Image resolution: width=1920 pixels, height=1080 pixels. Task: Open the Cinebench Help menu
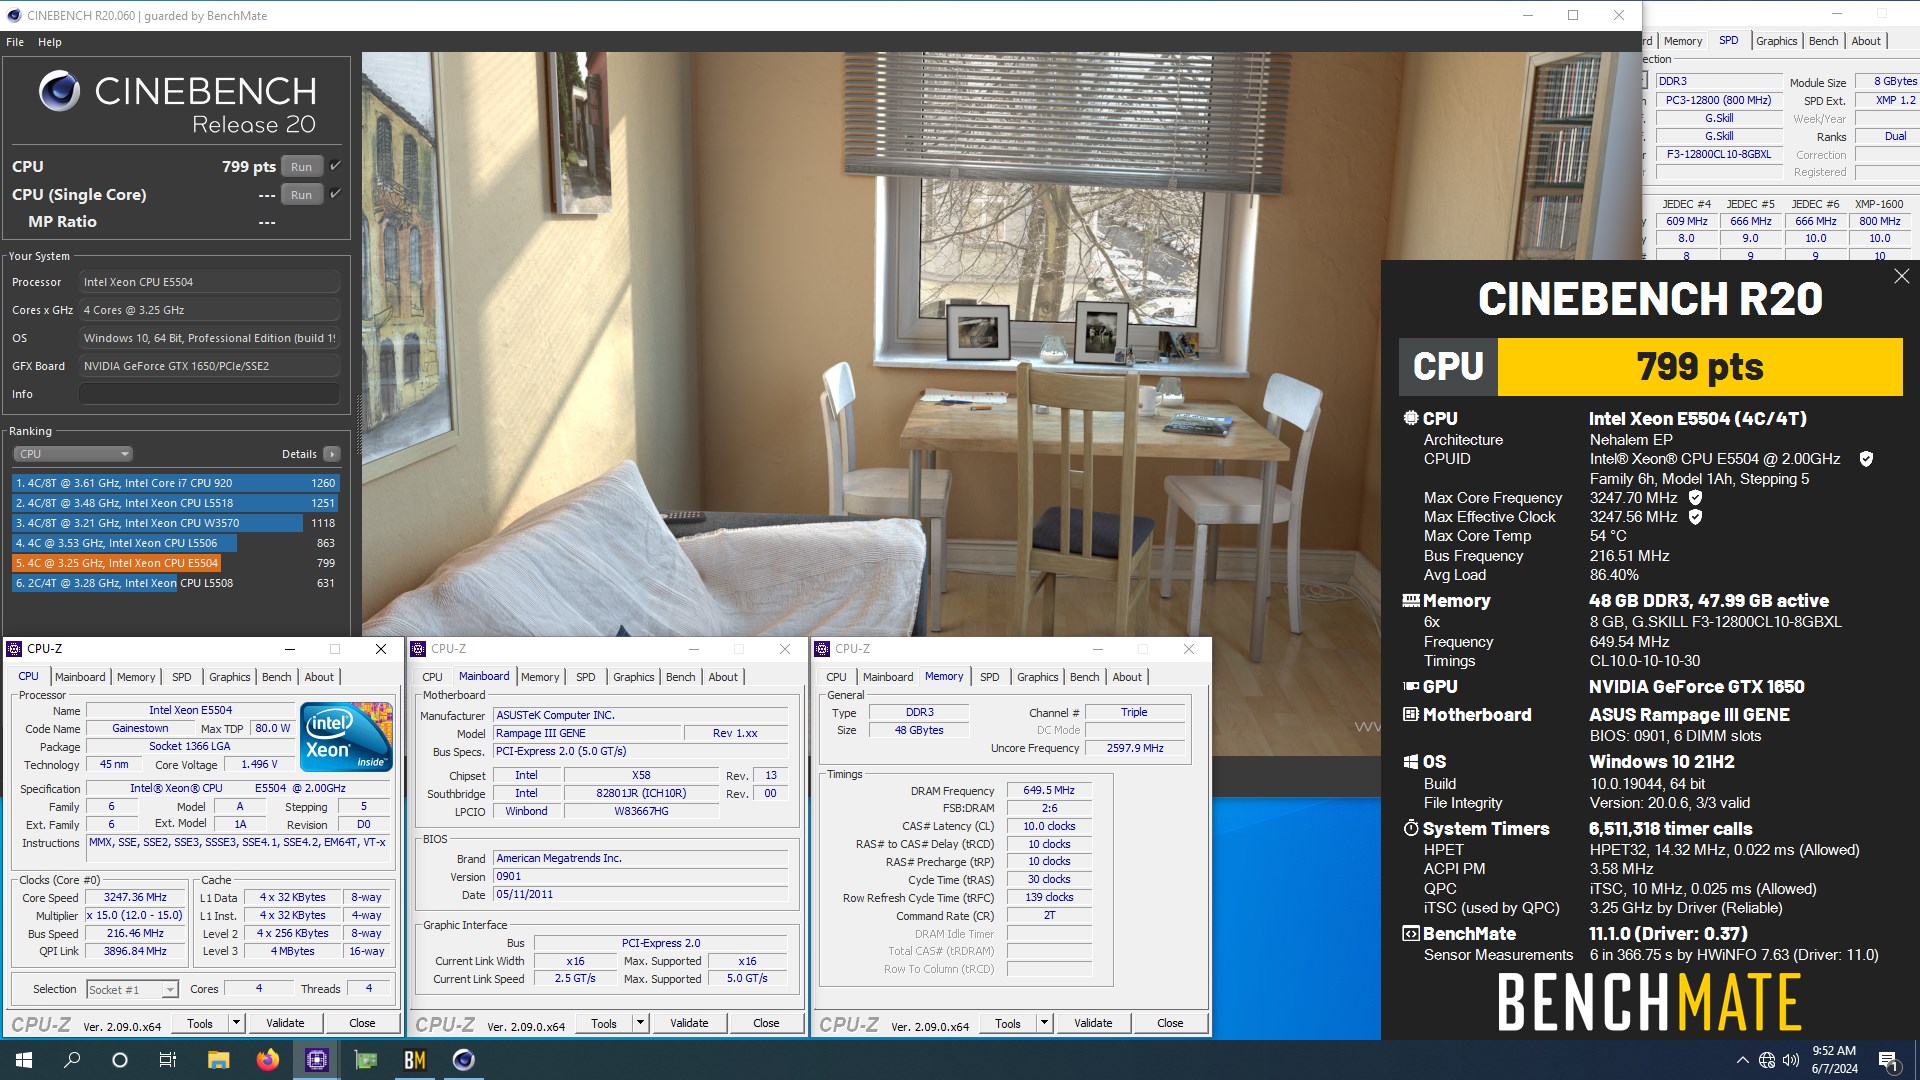pyautogui.click(x=50, y=42)
